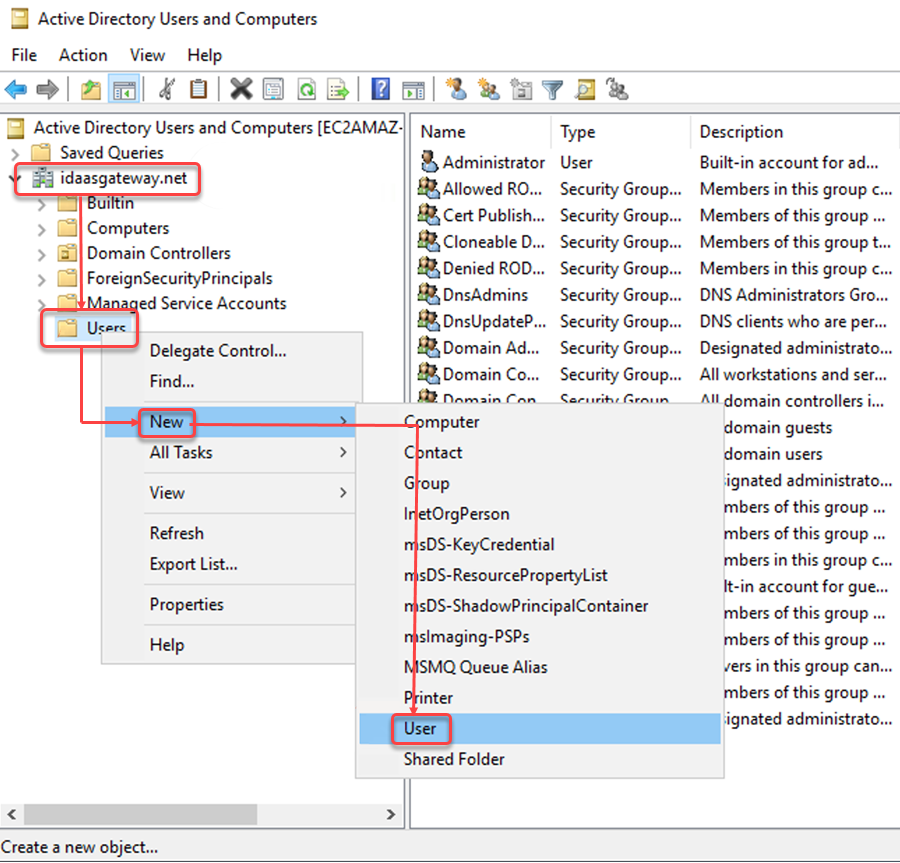Viewport: 900px width, 863px height.
Task: Click the Description column header
Action: pos(741,132)
